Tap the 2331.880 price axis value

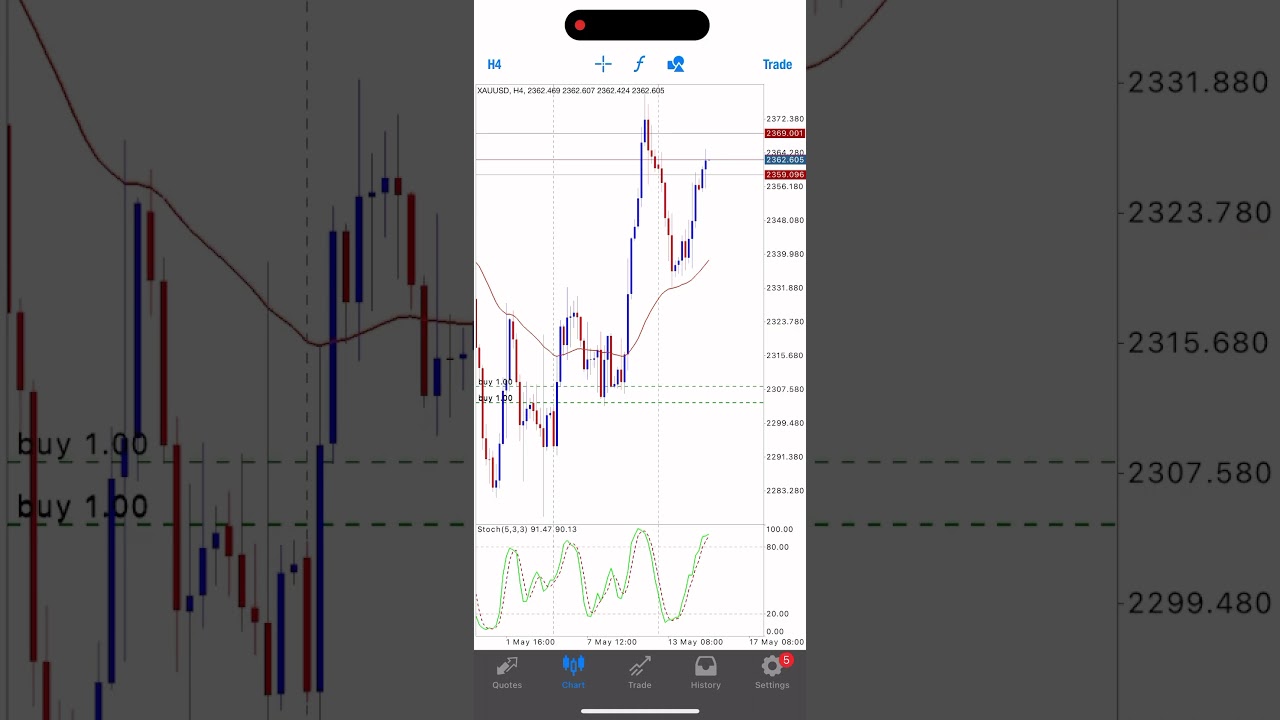785,288
